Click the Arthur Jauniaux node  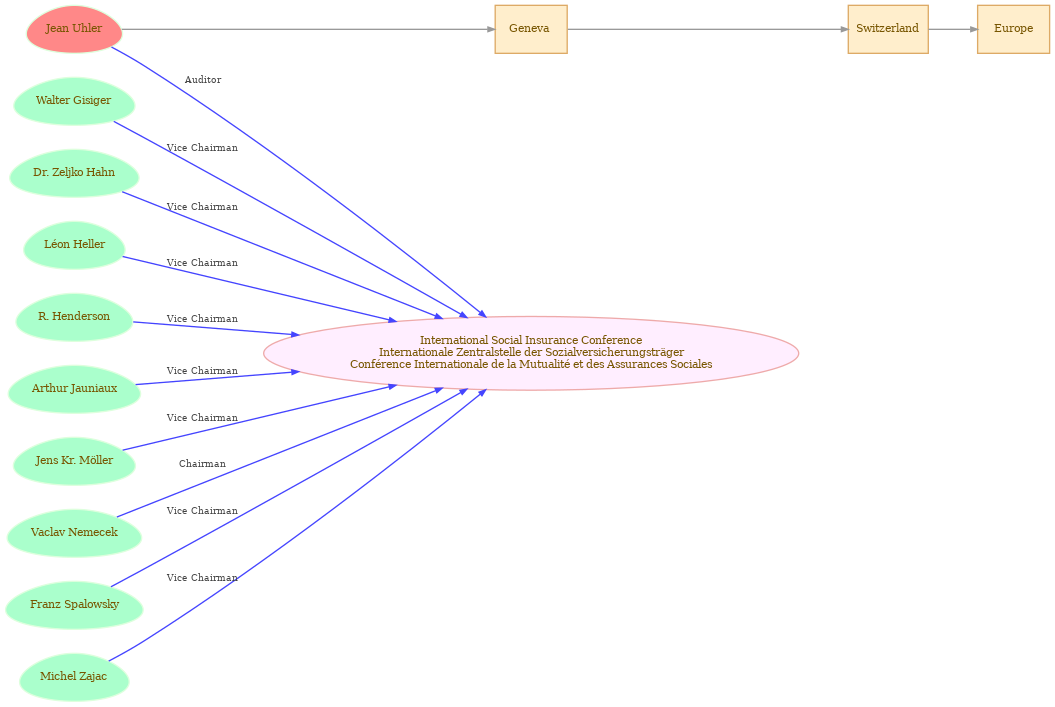click(74, 389)
